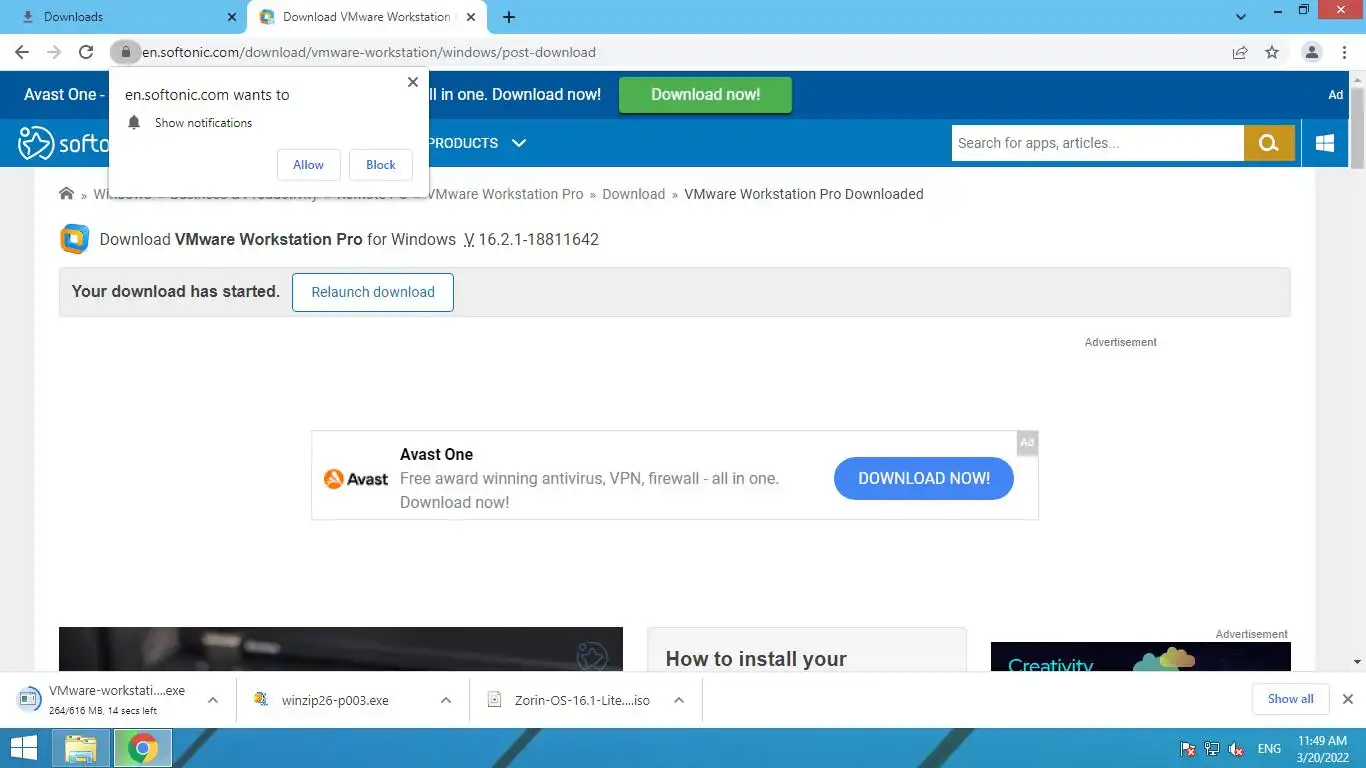
Task: Click the orange search magnifier button
Action: pos(1269,143)
